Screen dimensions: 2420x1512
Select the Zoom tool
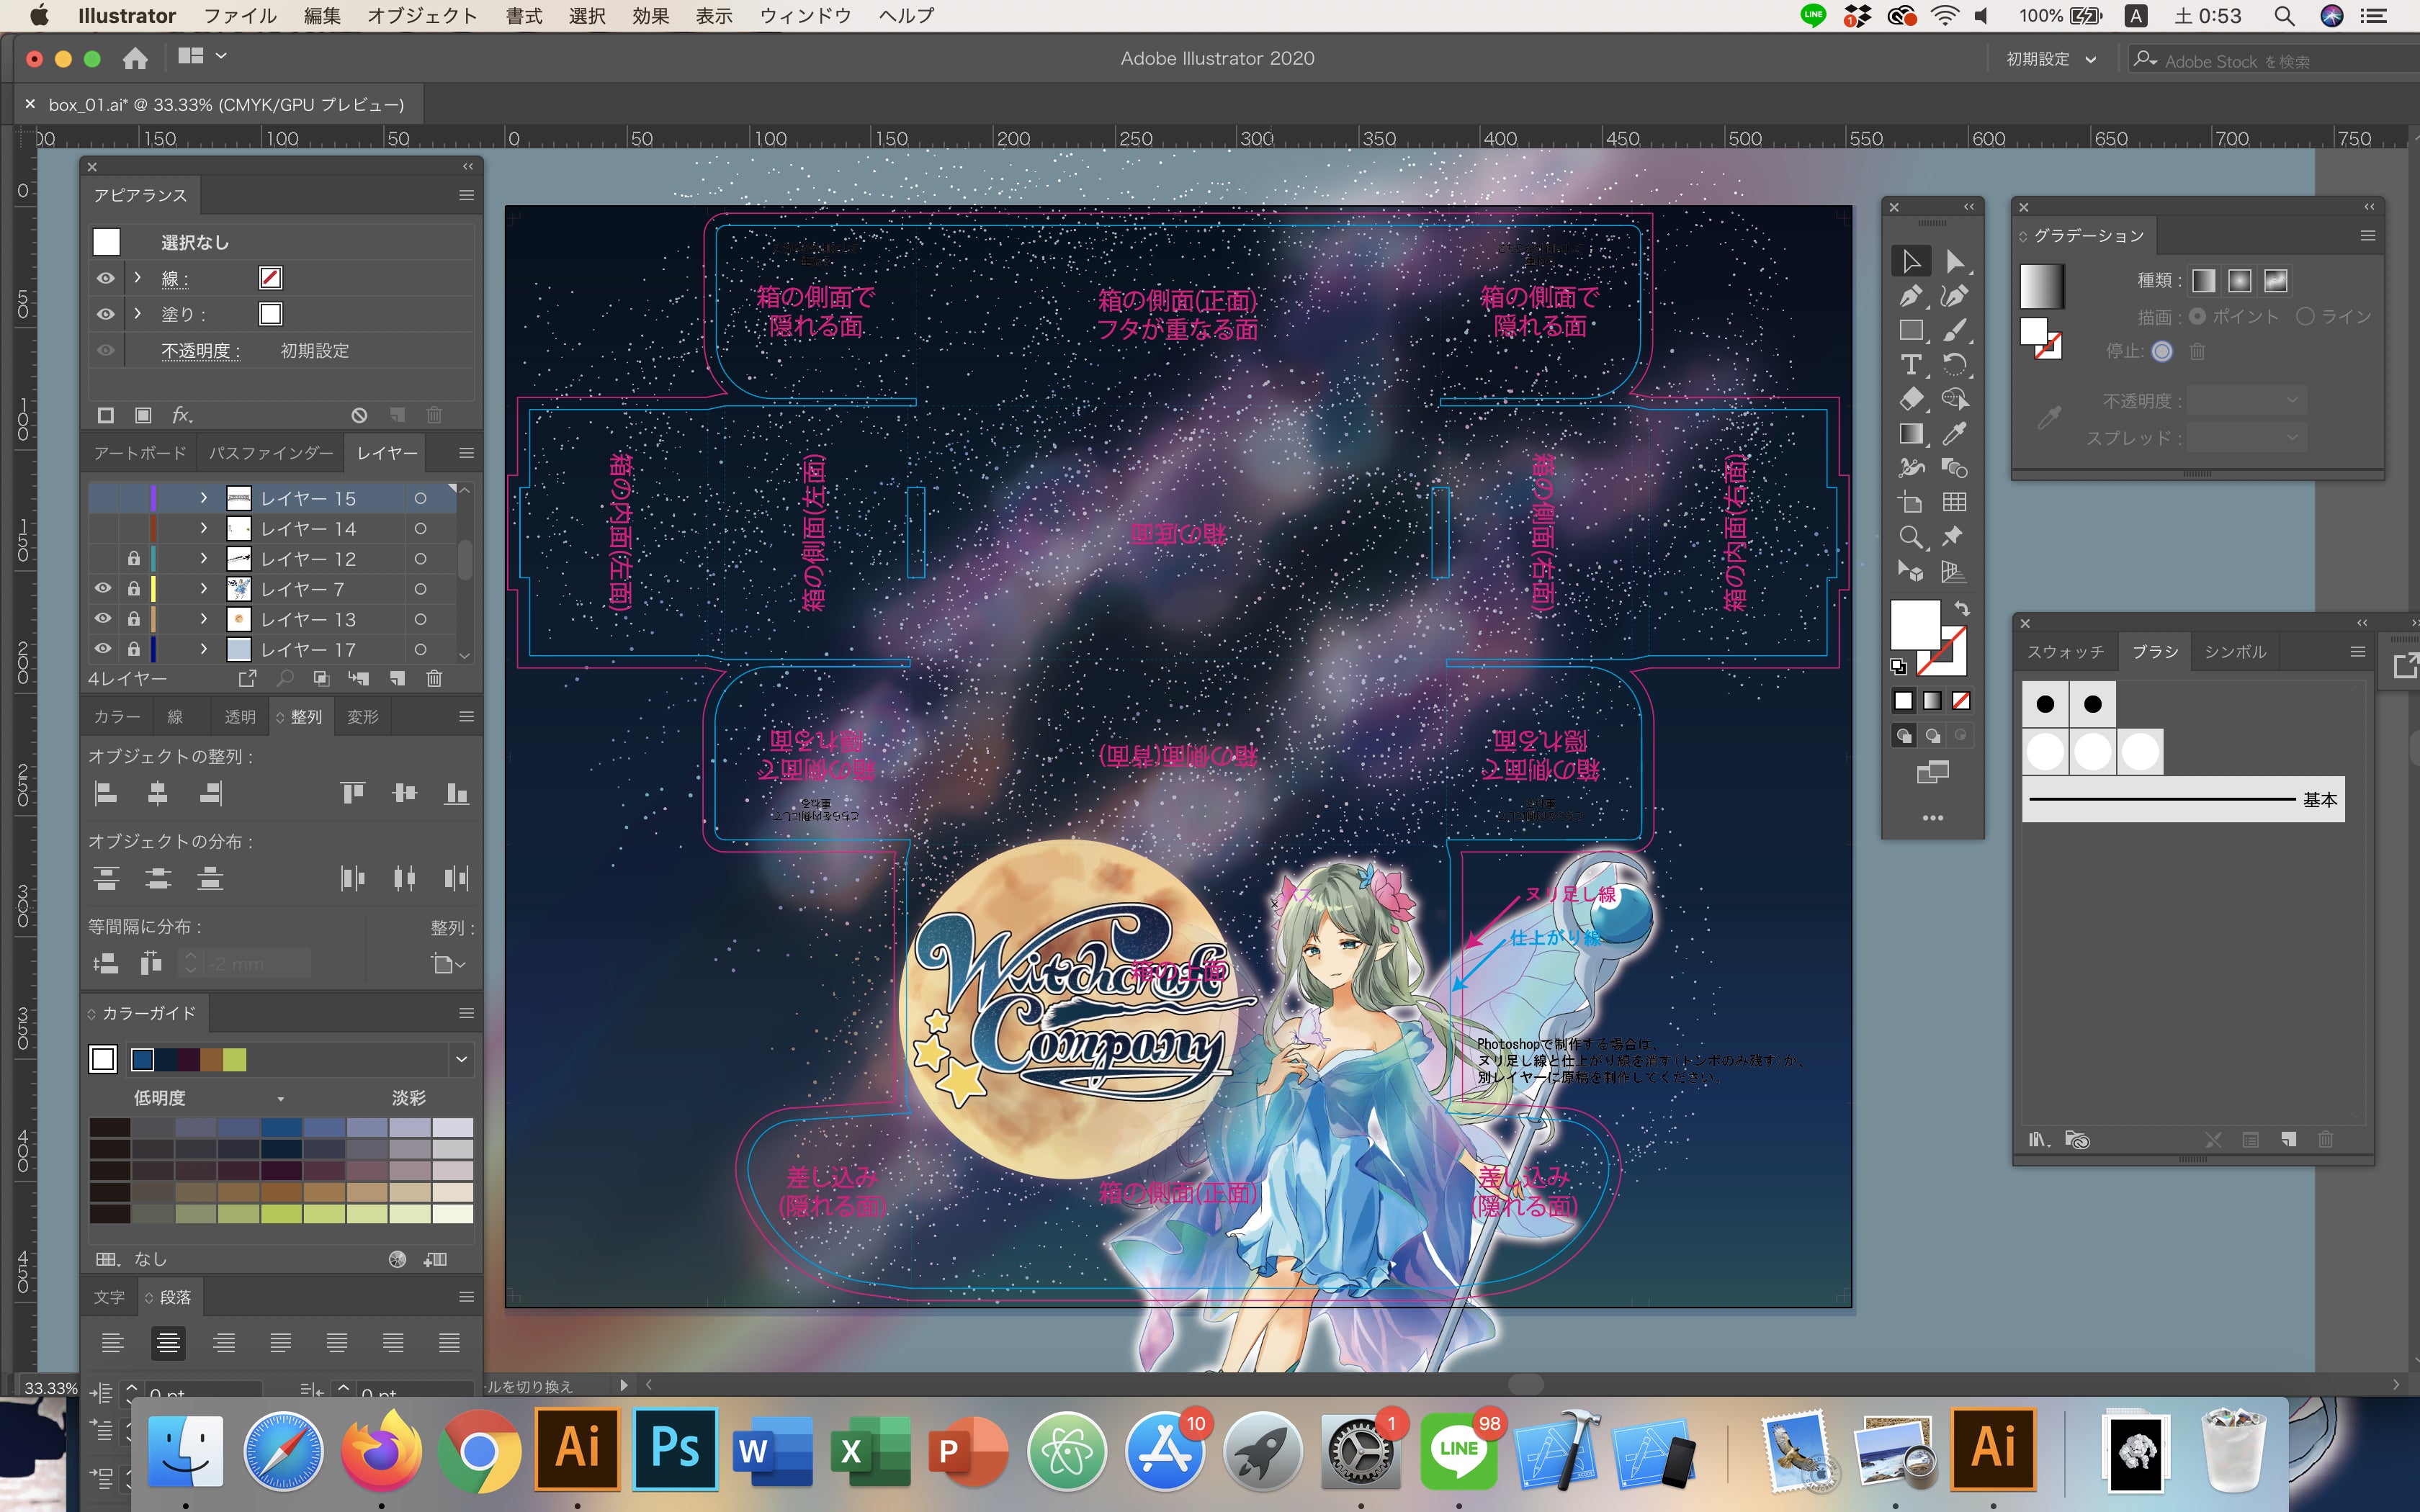[x=1910, y=537]
